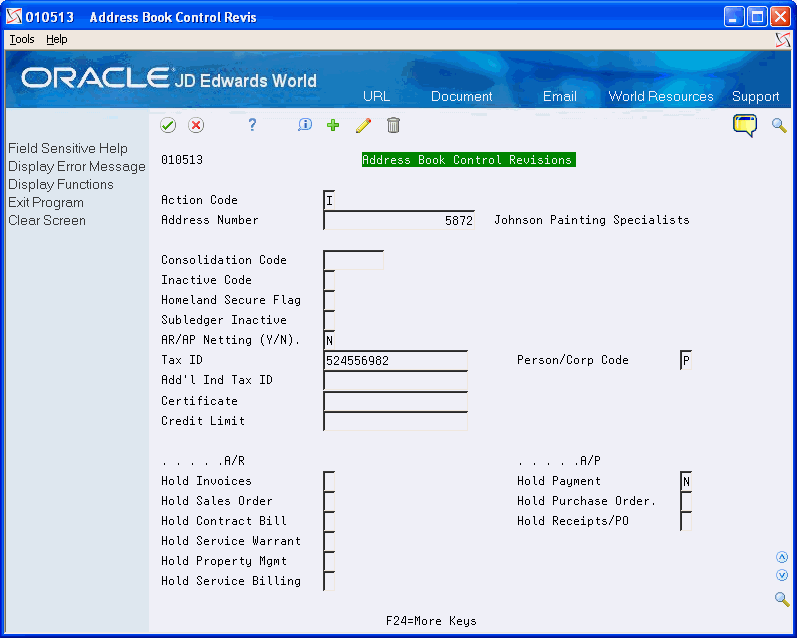Image resolution: width=797 pixels, height=638 pixels.
Task: Focus the AR/AP Netting field
Action: pyautogui.click(x=329, y=340)
